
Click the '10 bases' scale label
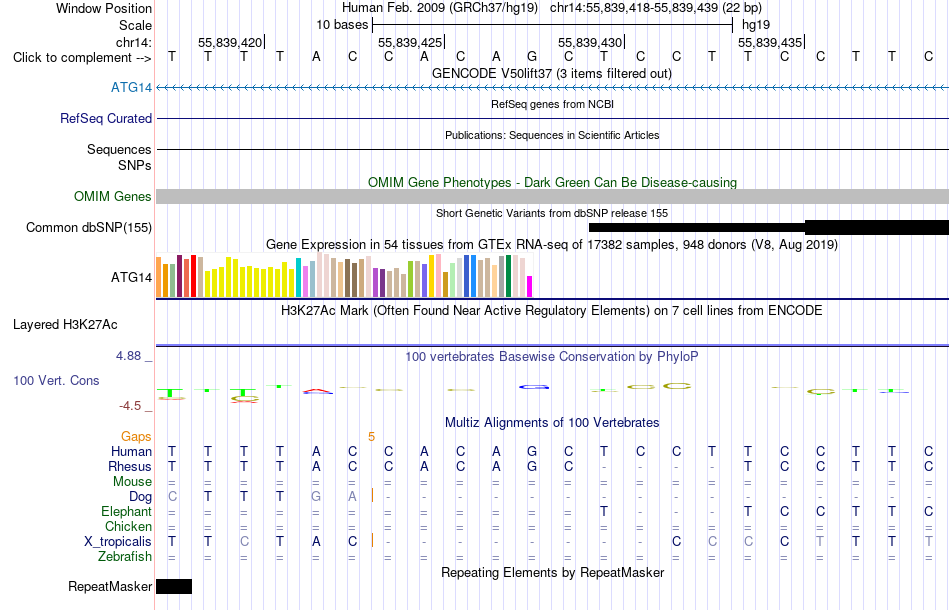pyautogui.click(x=342, y=25)
